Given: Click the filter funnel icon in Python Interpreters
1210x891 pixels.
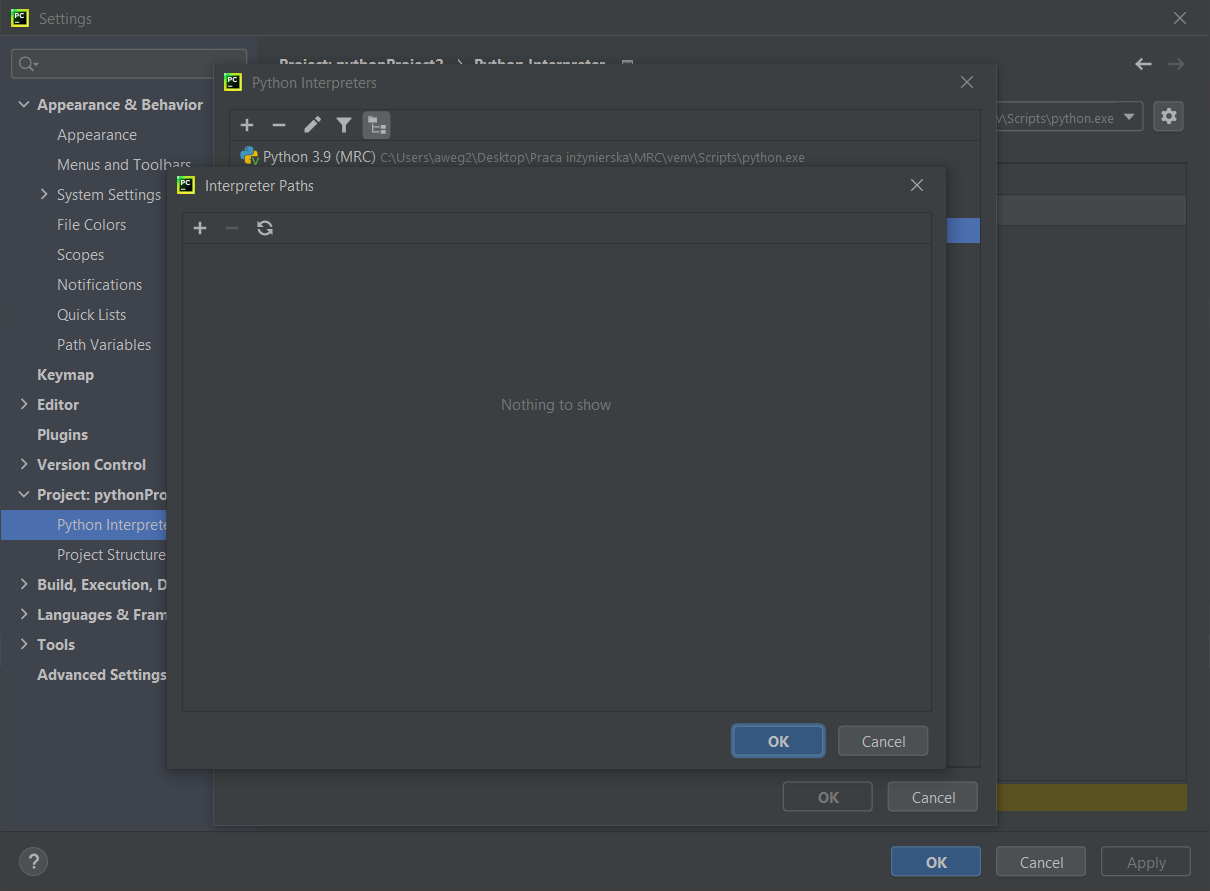Looking at the screenshot, I should click(344, 125).
